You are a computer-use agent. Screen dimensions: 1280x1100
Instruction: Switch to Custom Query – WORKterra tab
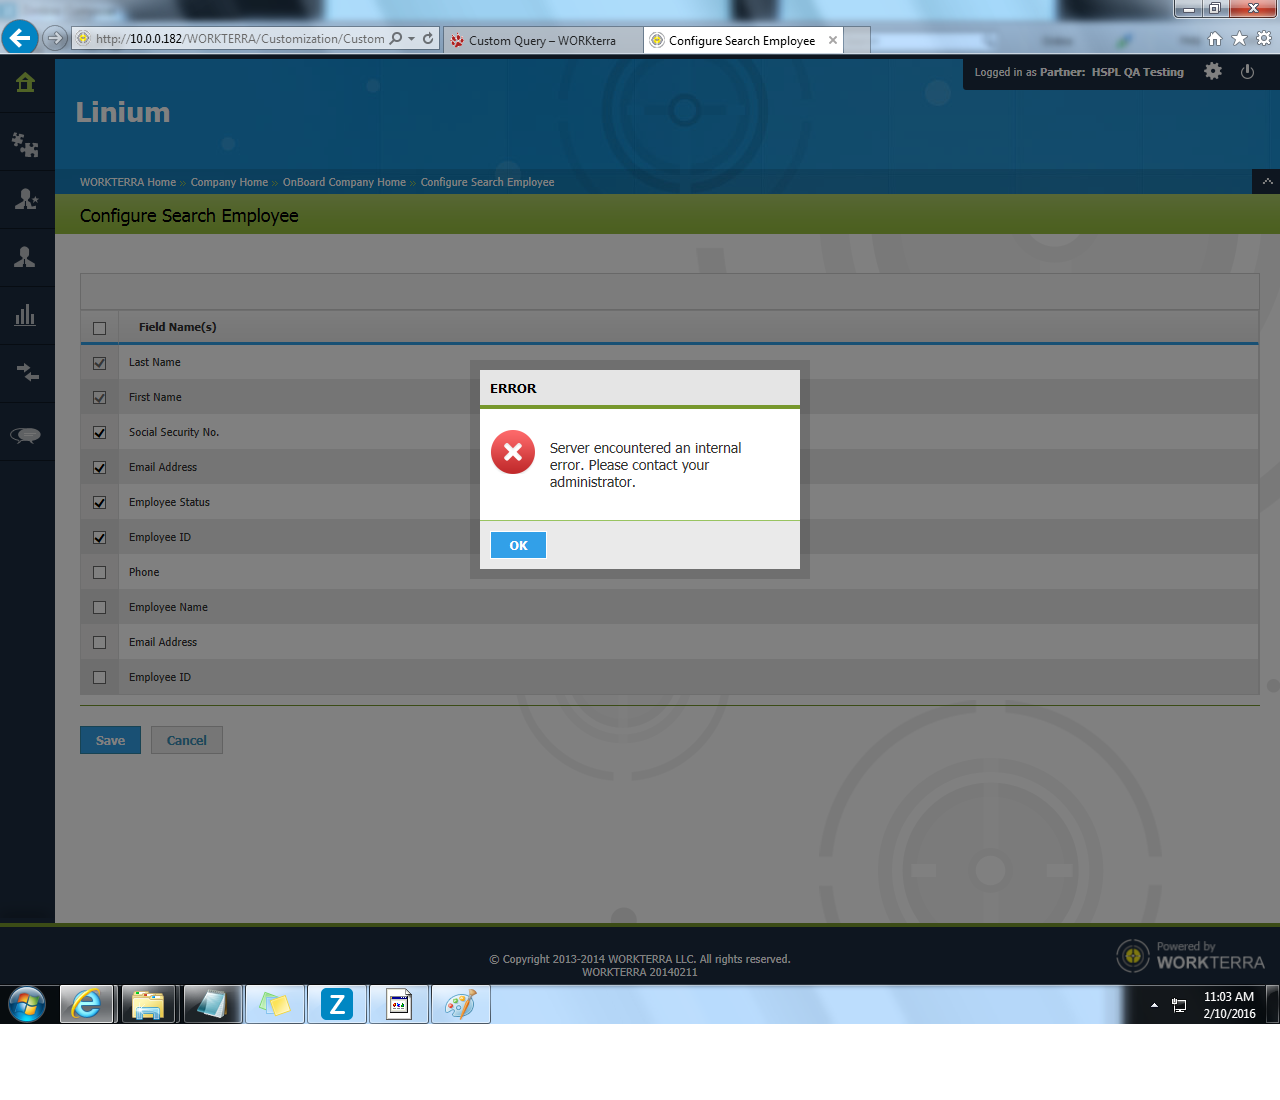coord(541,41)
